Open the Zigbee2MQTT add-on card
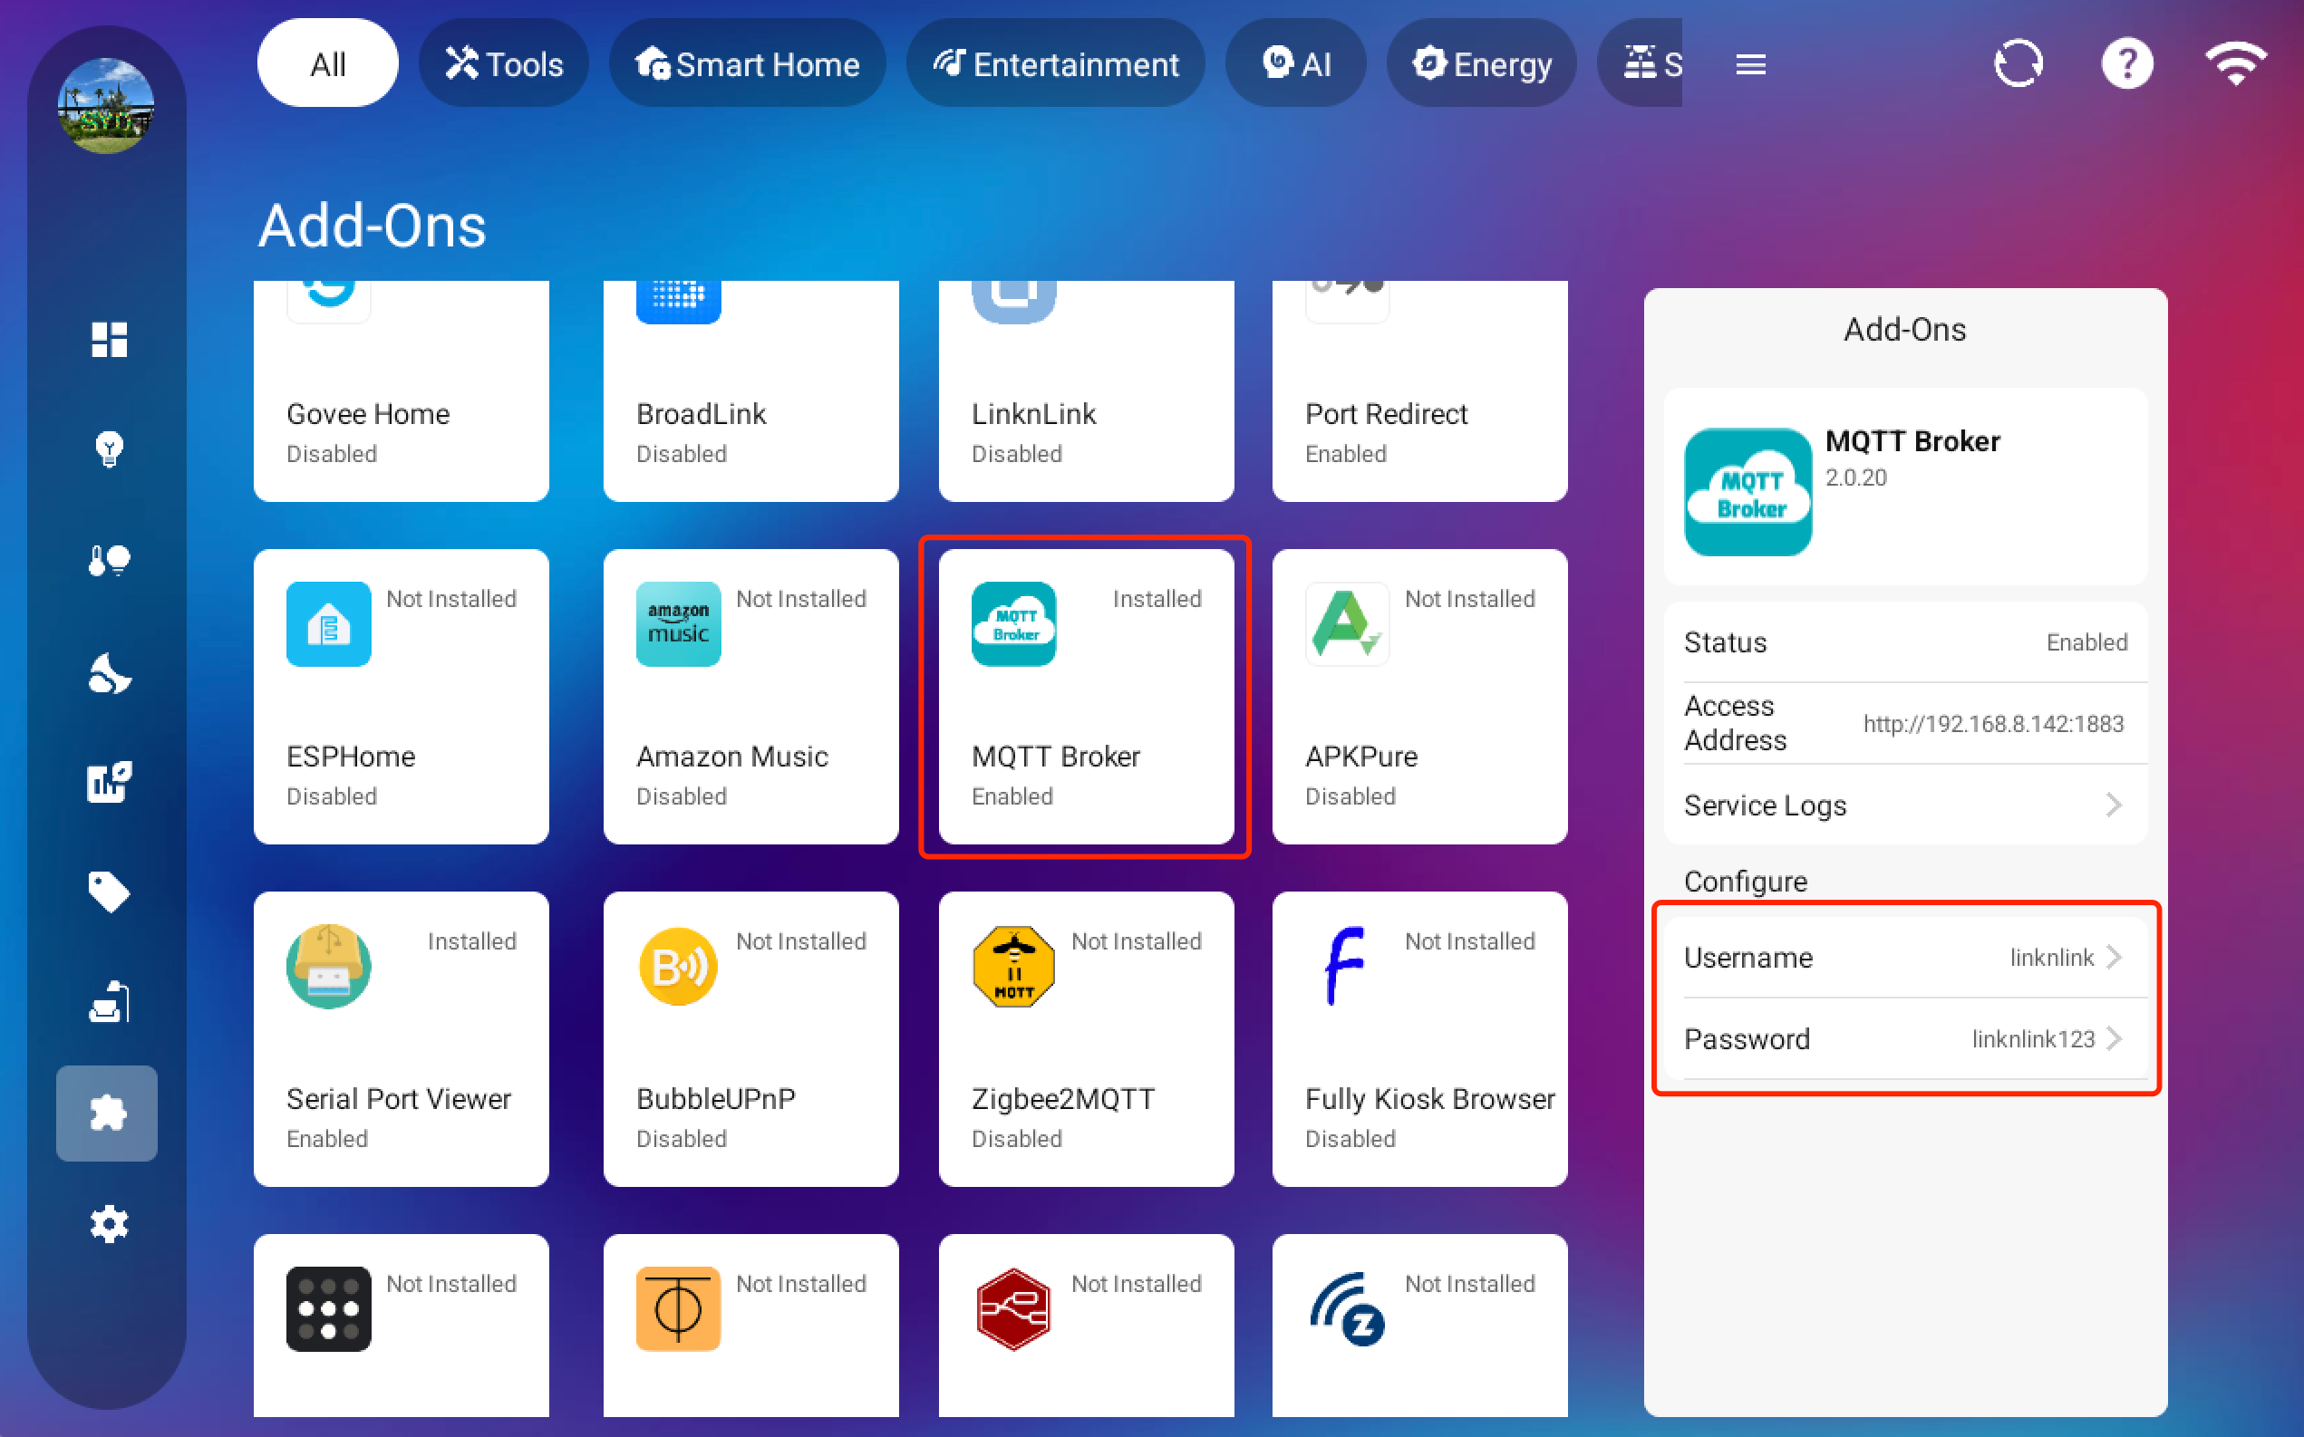Image resolution: width=2304 pixels, height=1437 pixels. 1086,1038
